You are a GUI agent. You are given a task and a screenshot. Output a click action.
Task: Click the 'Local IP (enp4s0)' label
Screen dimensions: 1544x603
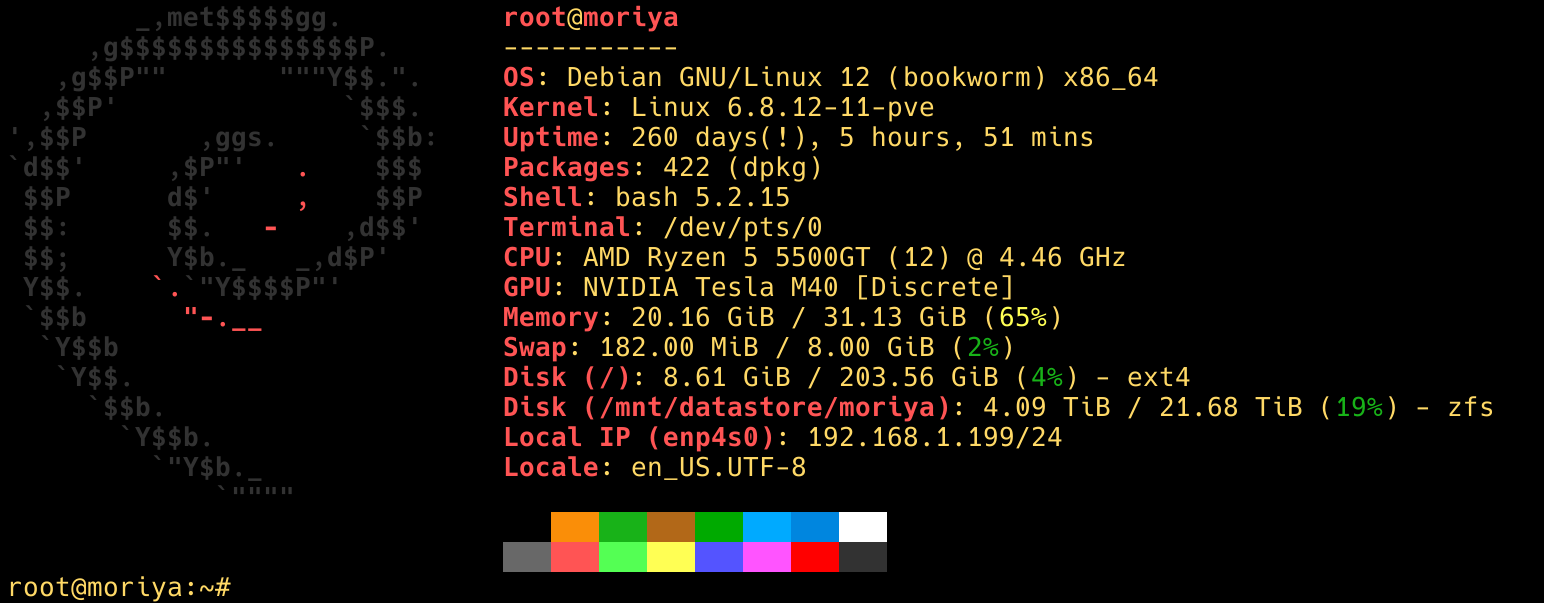(x=639, y=438)
